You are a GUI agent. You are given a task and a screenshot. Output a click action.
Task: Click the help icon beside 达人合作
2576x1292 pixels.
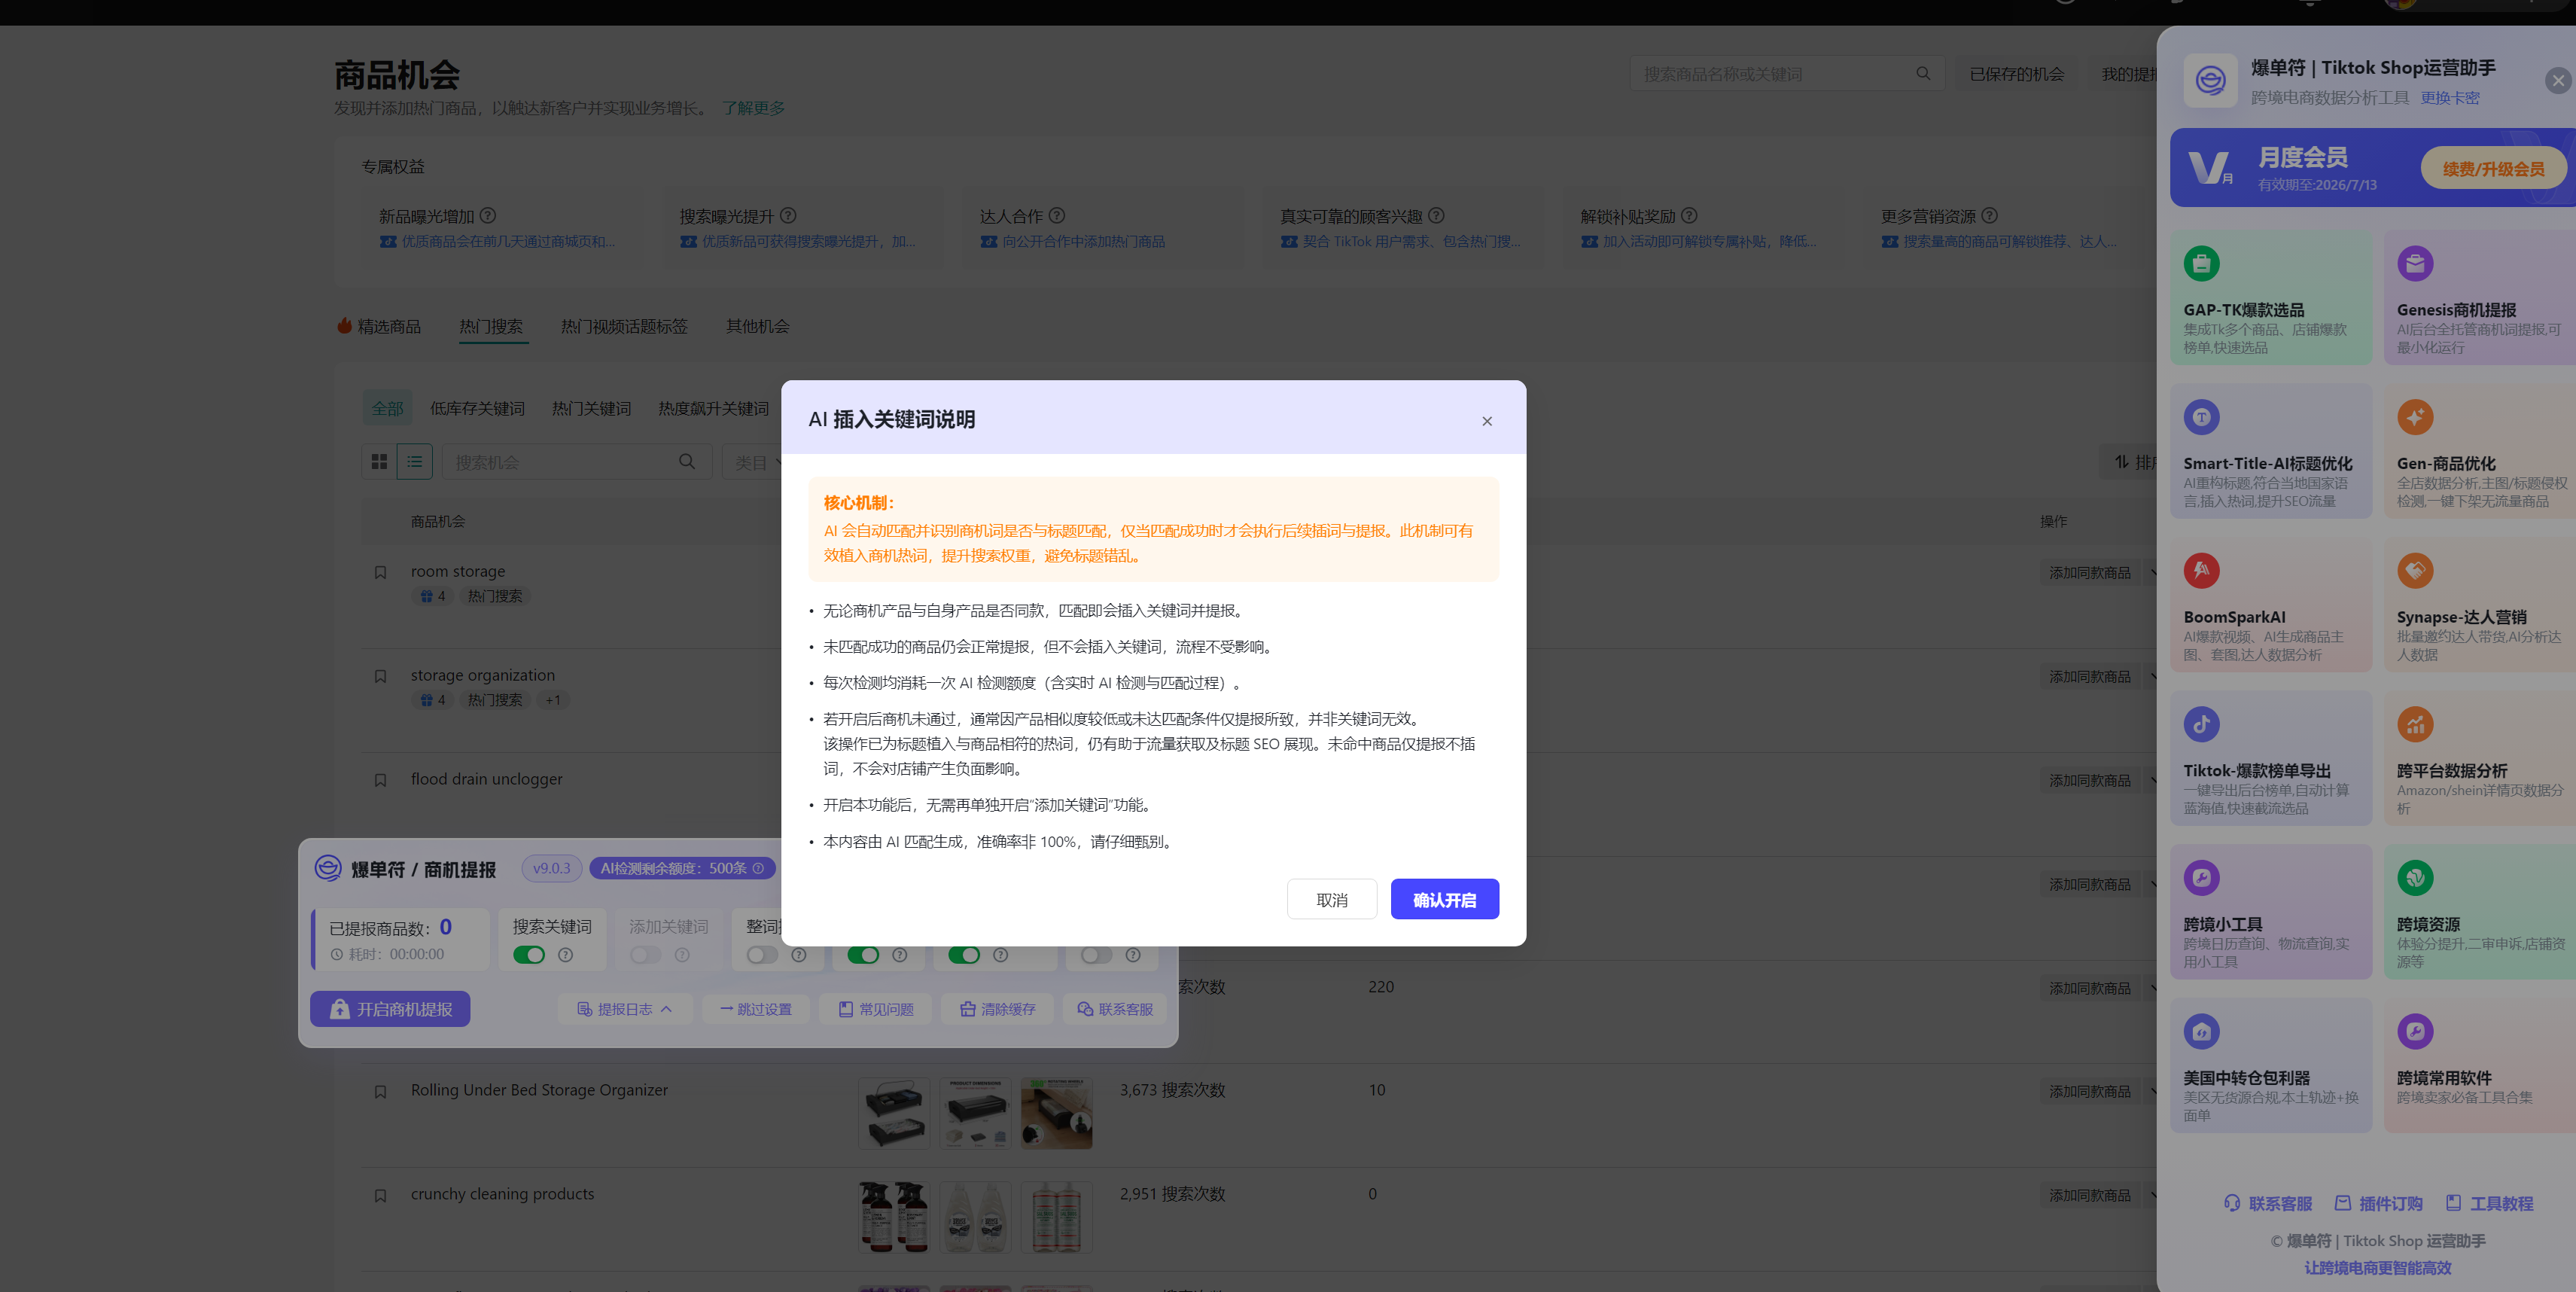pyautogui.click(x=1057, y=215)
